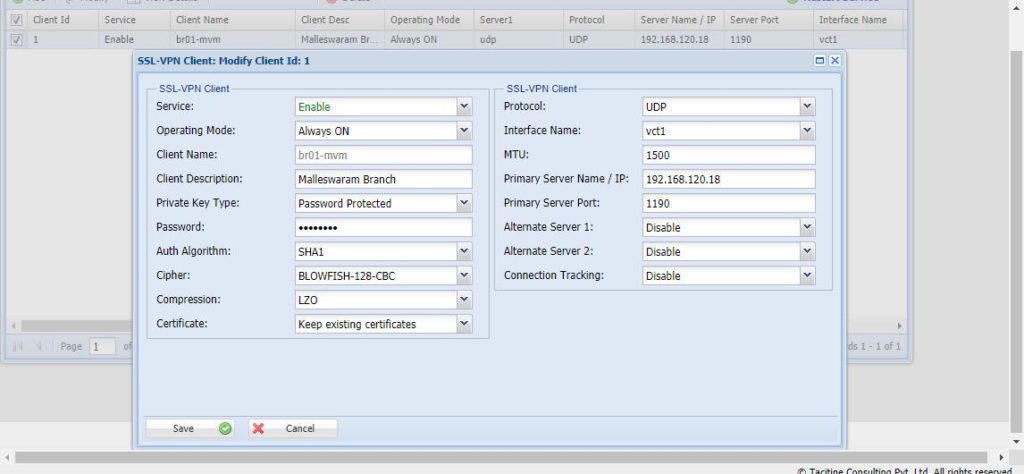Open the Cipher BLOWFISH-128-CBC dropdown
This screenshot has width=1024, height=474.
point(463,275)
